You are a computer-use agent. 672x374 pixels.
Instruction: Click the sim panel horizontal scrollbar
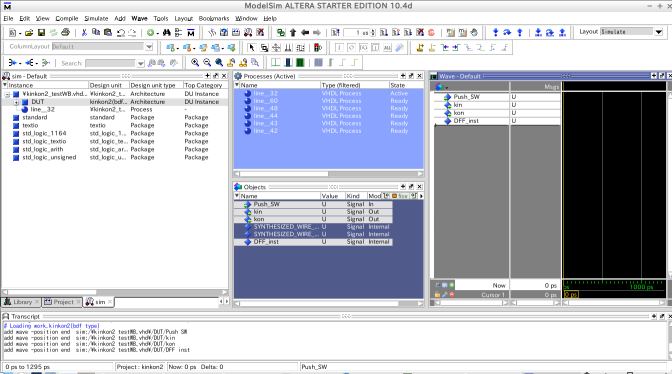(115, 292)
